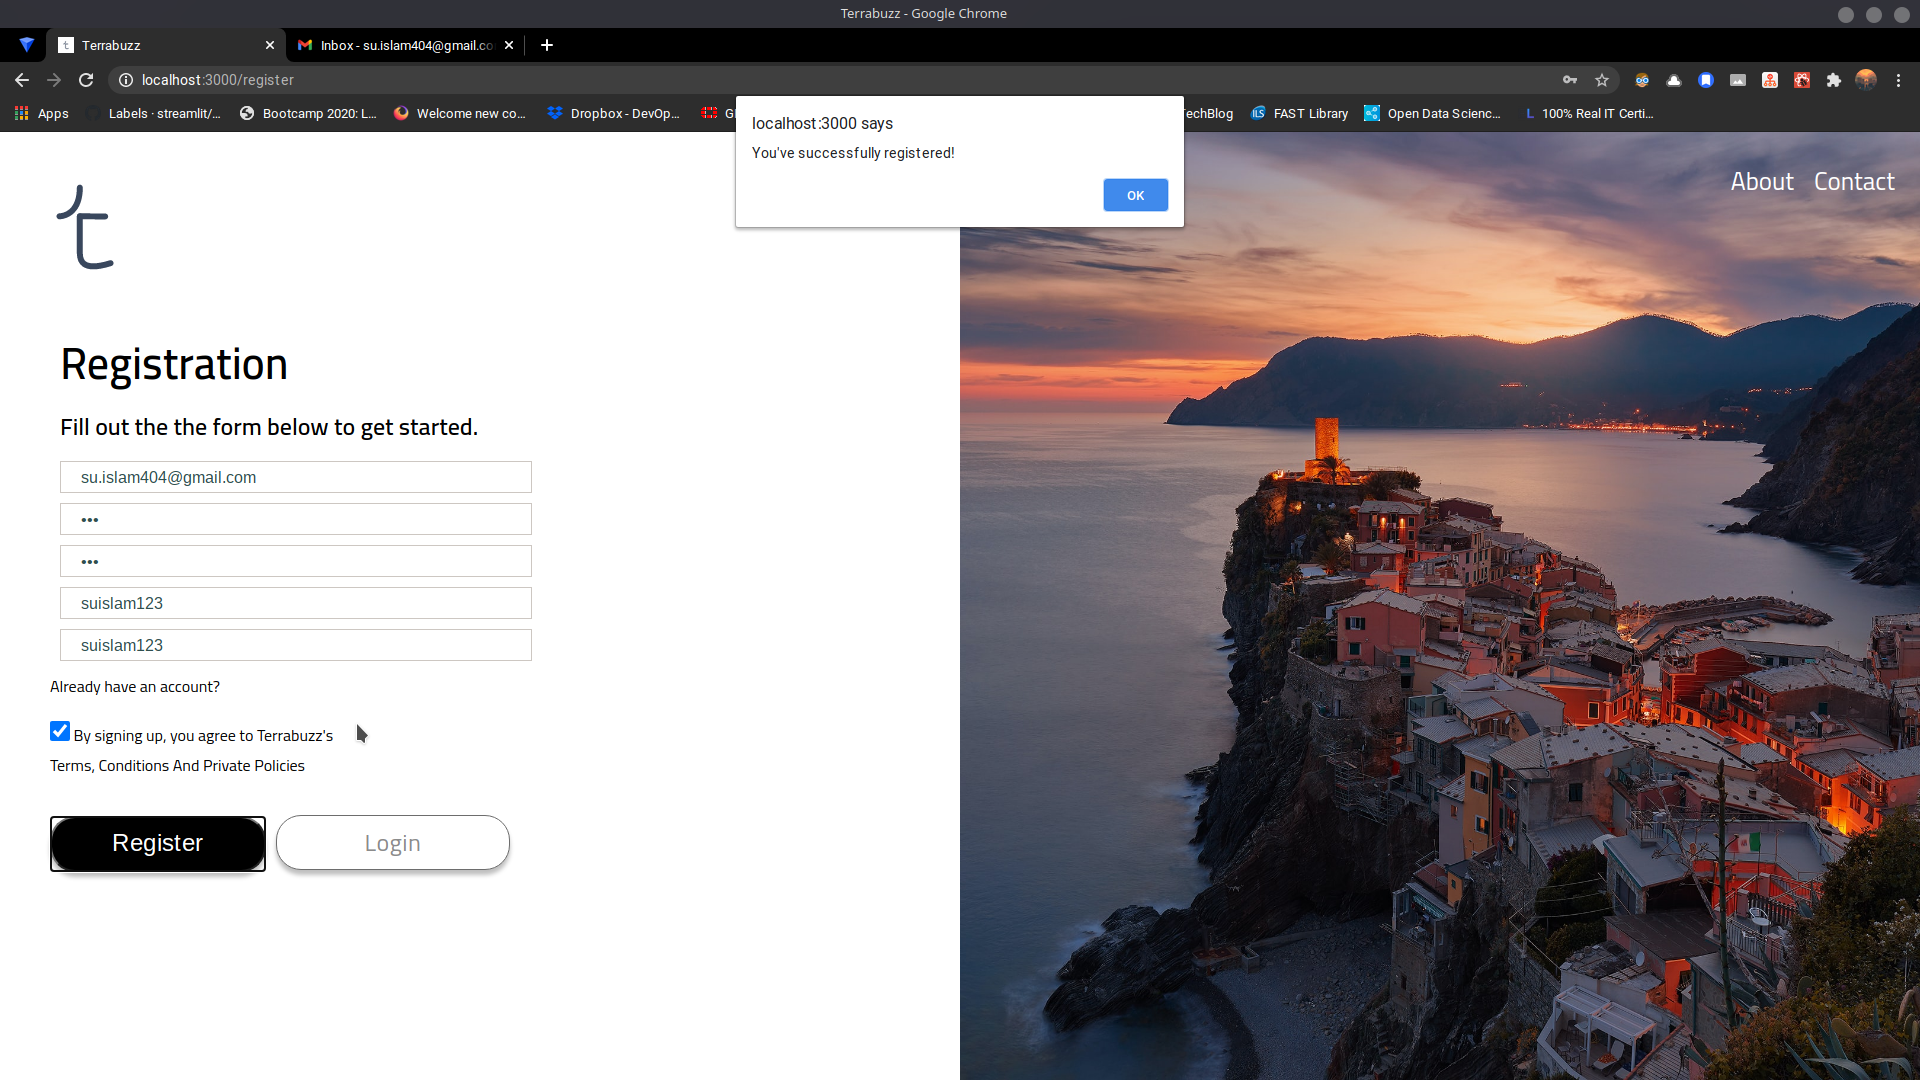
Task: Open the Extensions puzzle piece icon
Action: 1834,80
